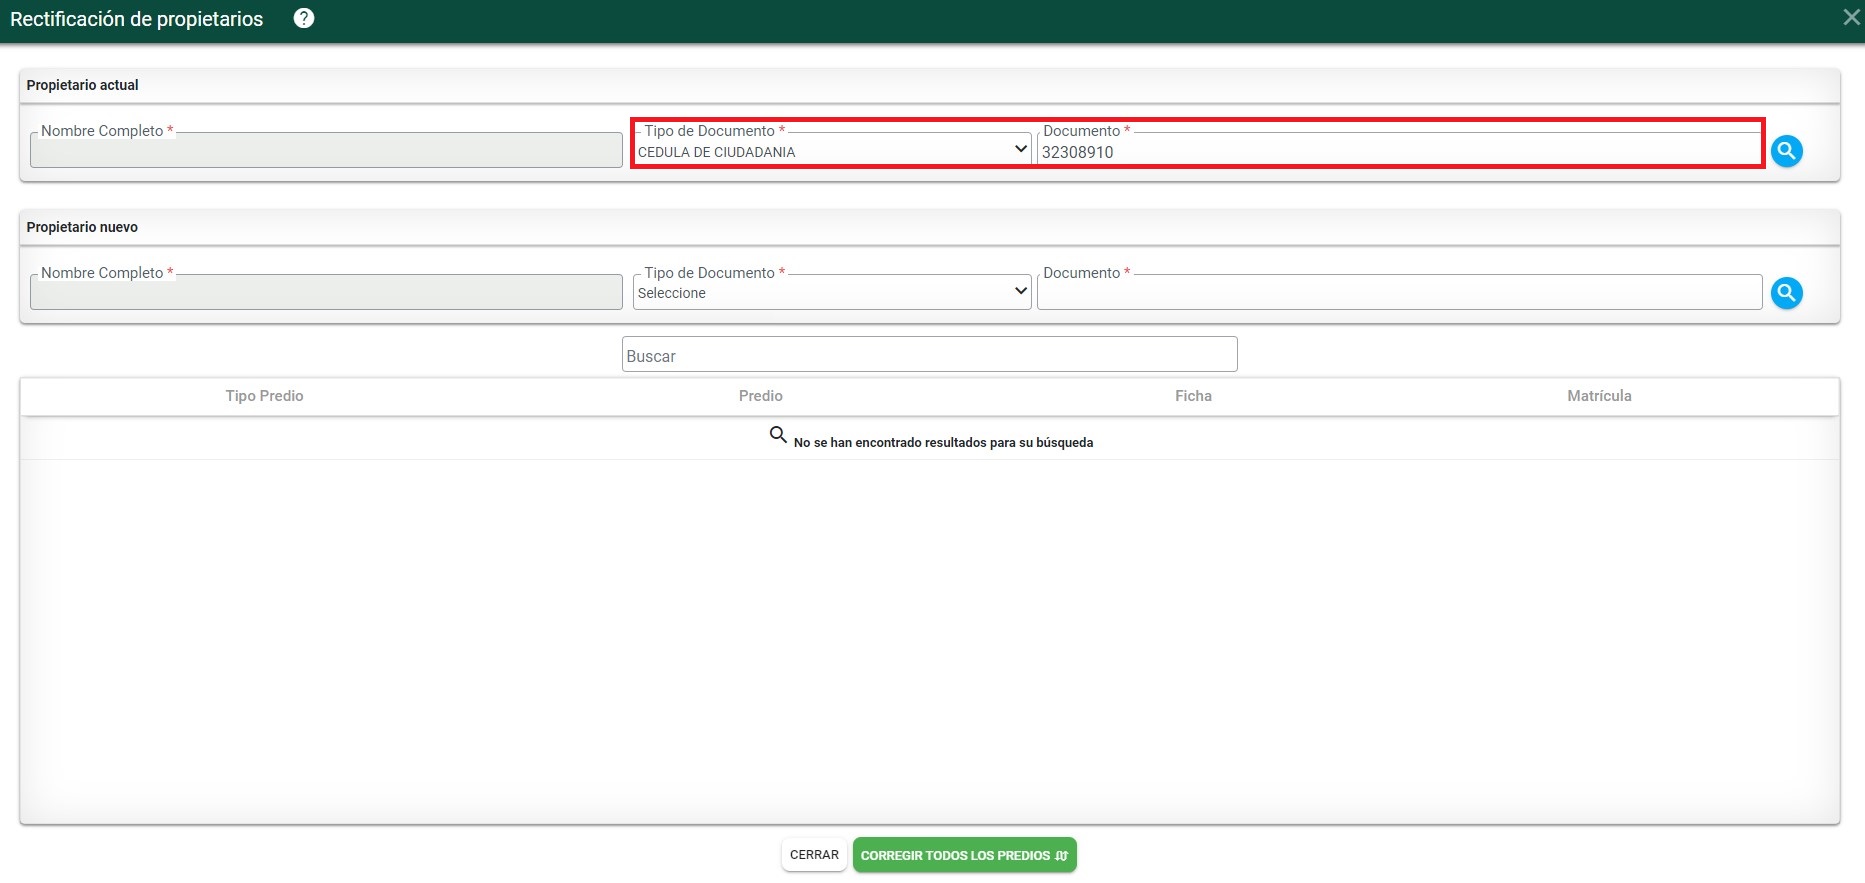Click the Propietario nuevo search magnifier icon
The width and height of the screenshot is (1865, 883).
click(x=1786, y=293)
